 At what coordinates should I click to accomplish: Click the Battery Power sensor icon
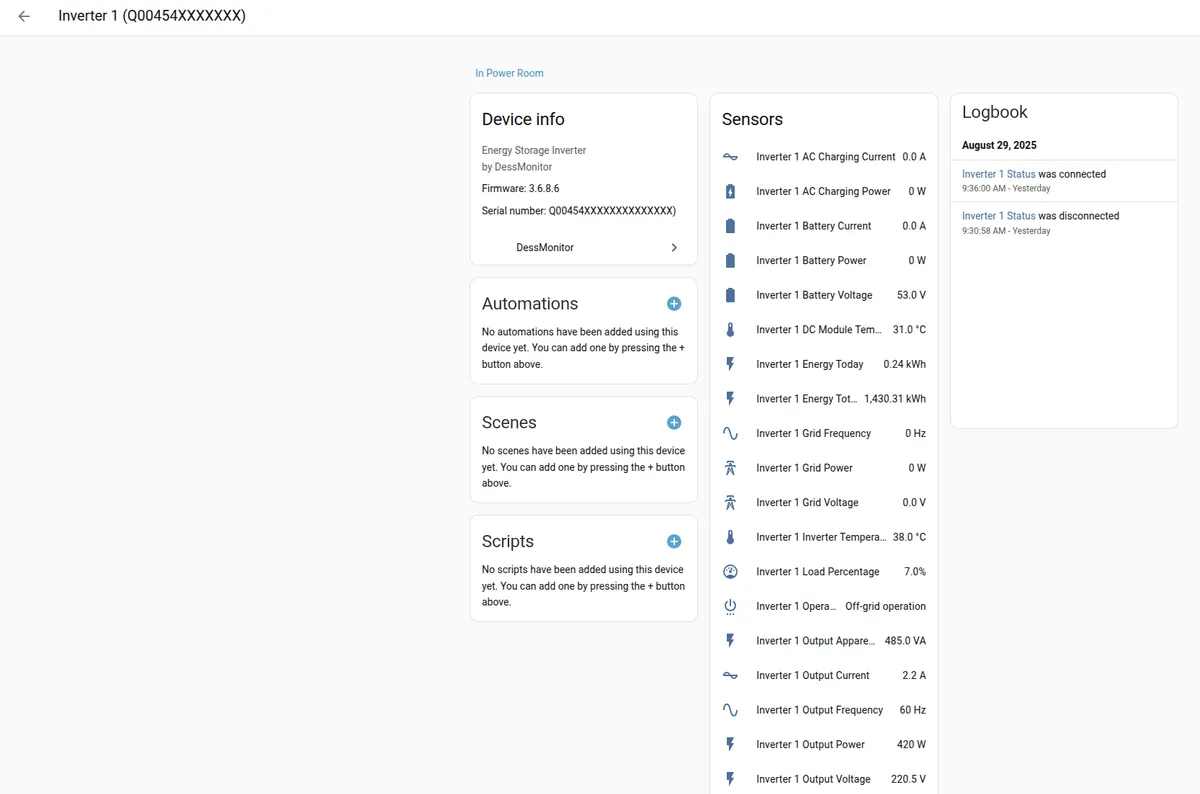pyautogui.click(x=730, y=260)
